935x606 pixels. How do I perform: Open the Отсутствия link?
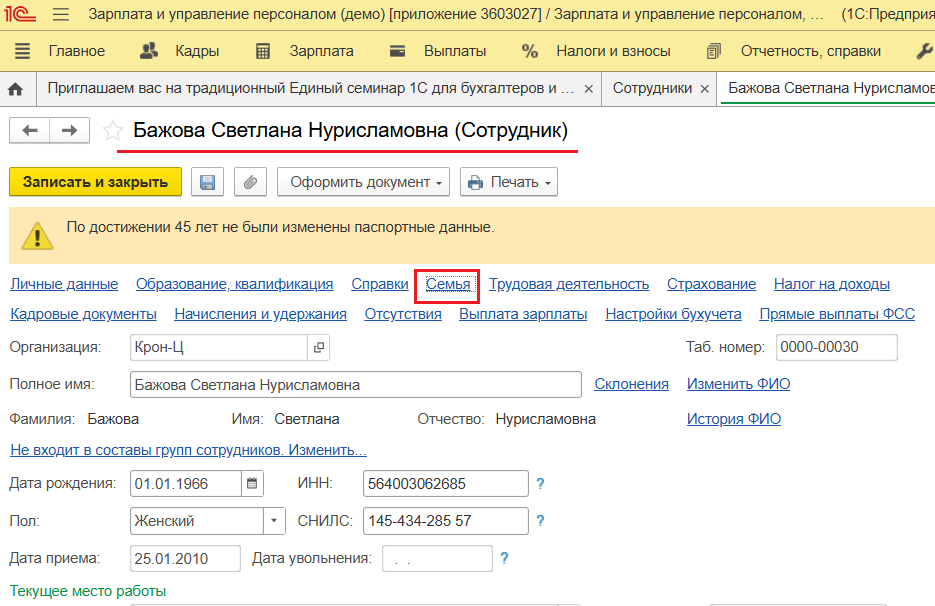(403, 314)
